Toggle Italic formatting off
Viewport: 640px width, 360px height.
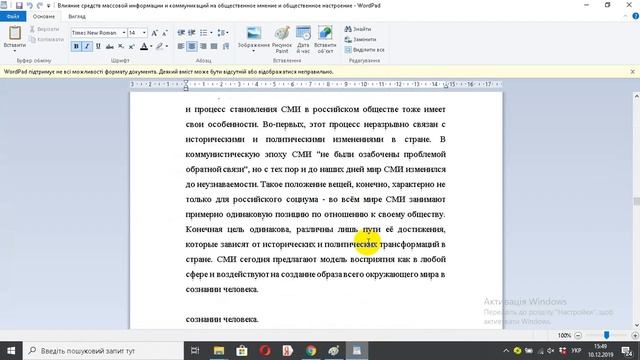pos(87,47)
